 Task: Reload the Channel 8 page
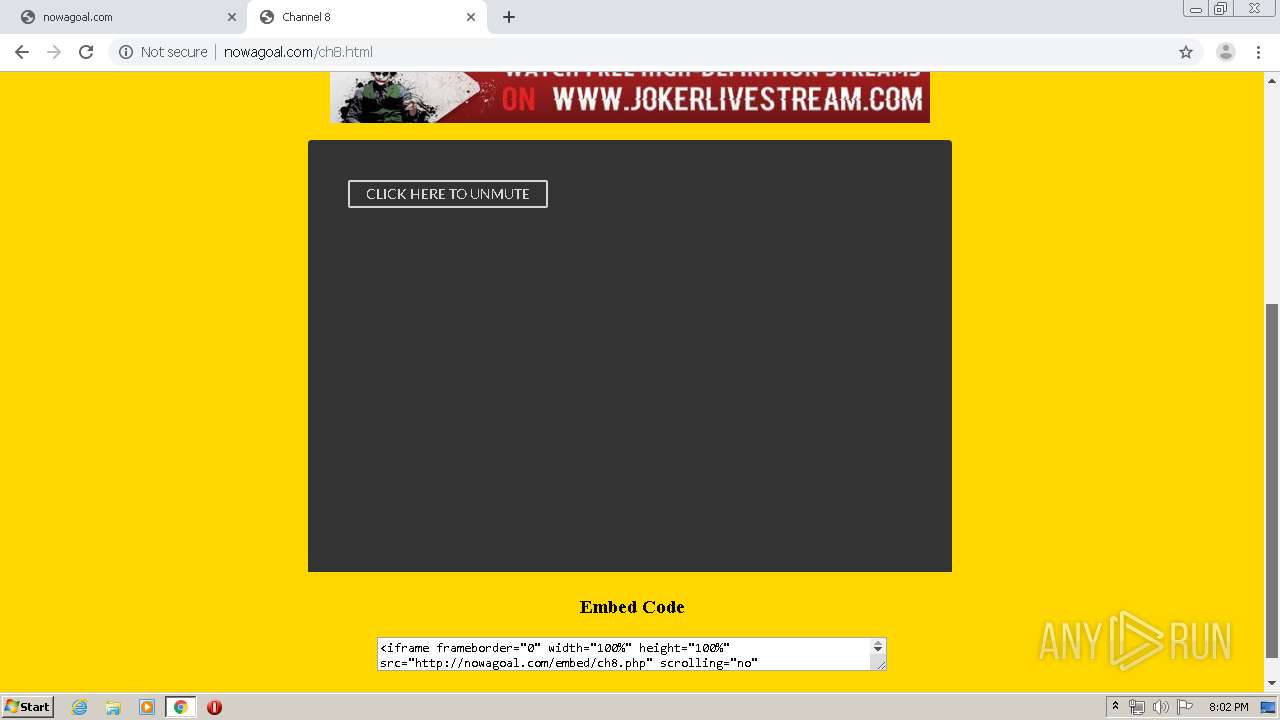86,52
